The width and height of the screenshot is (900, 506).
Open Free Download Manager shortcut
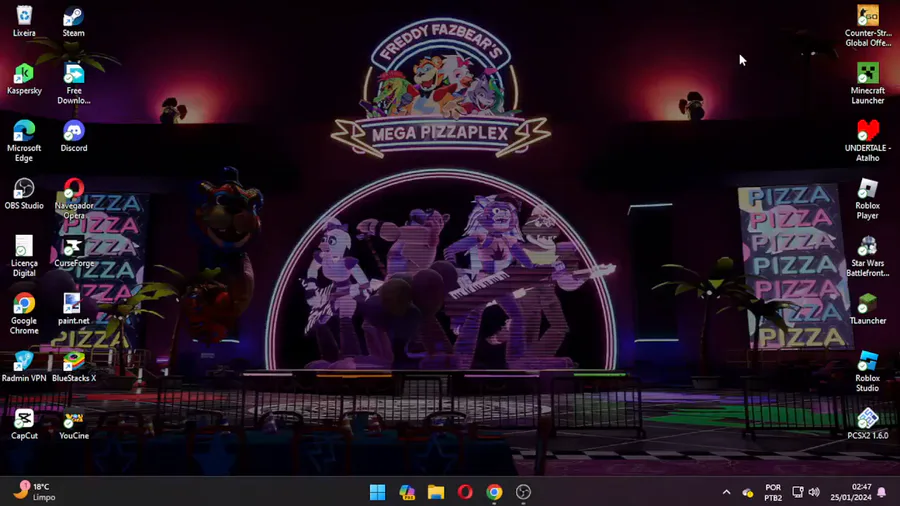tap(73, 83)
